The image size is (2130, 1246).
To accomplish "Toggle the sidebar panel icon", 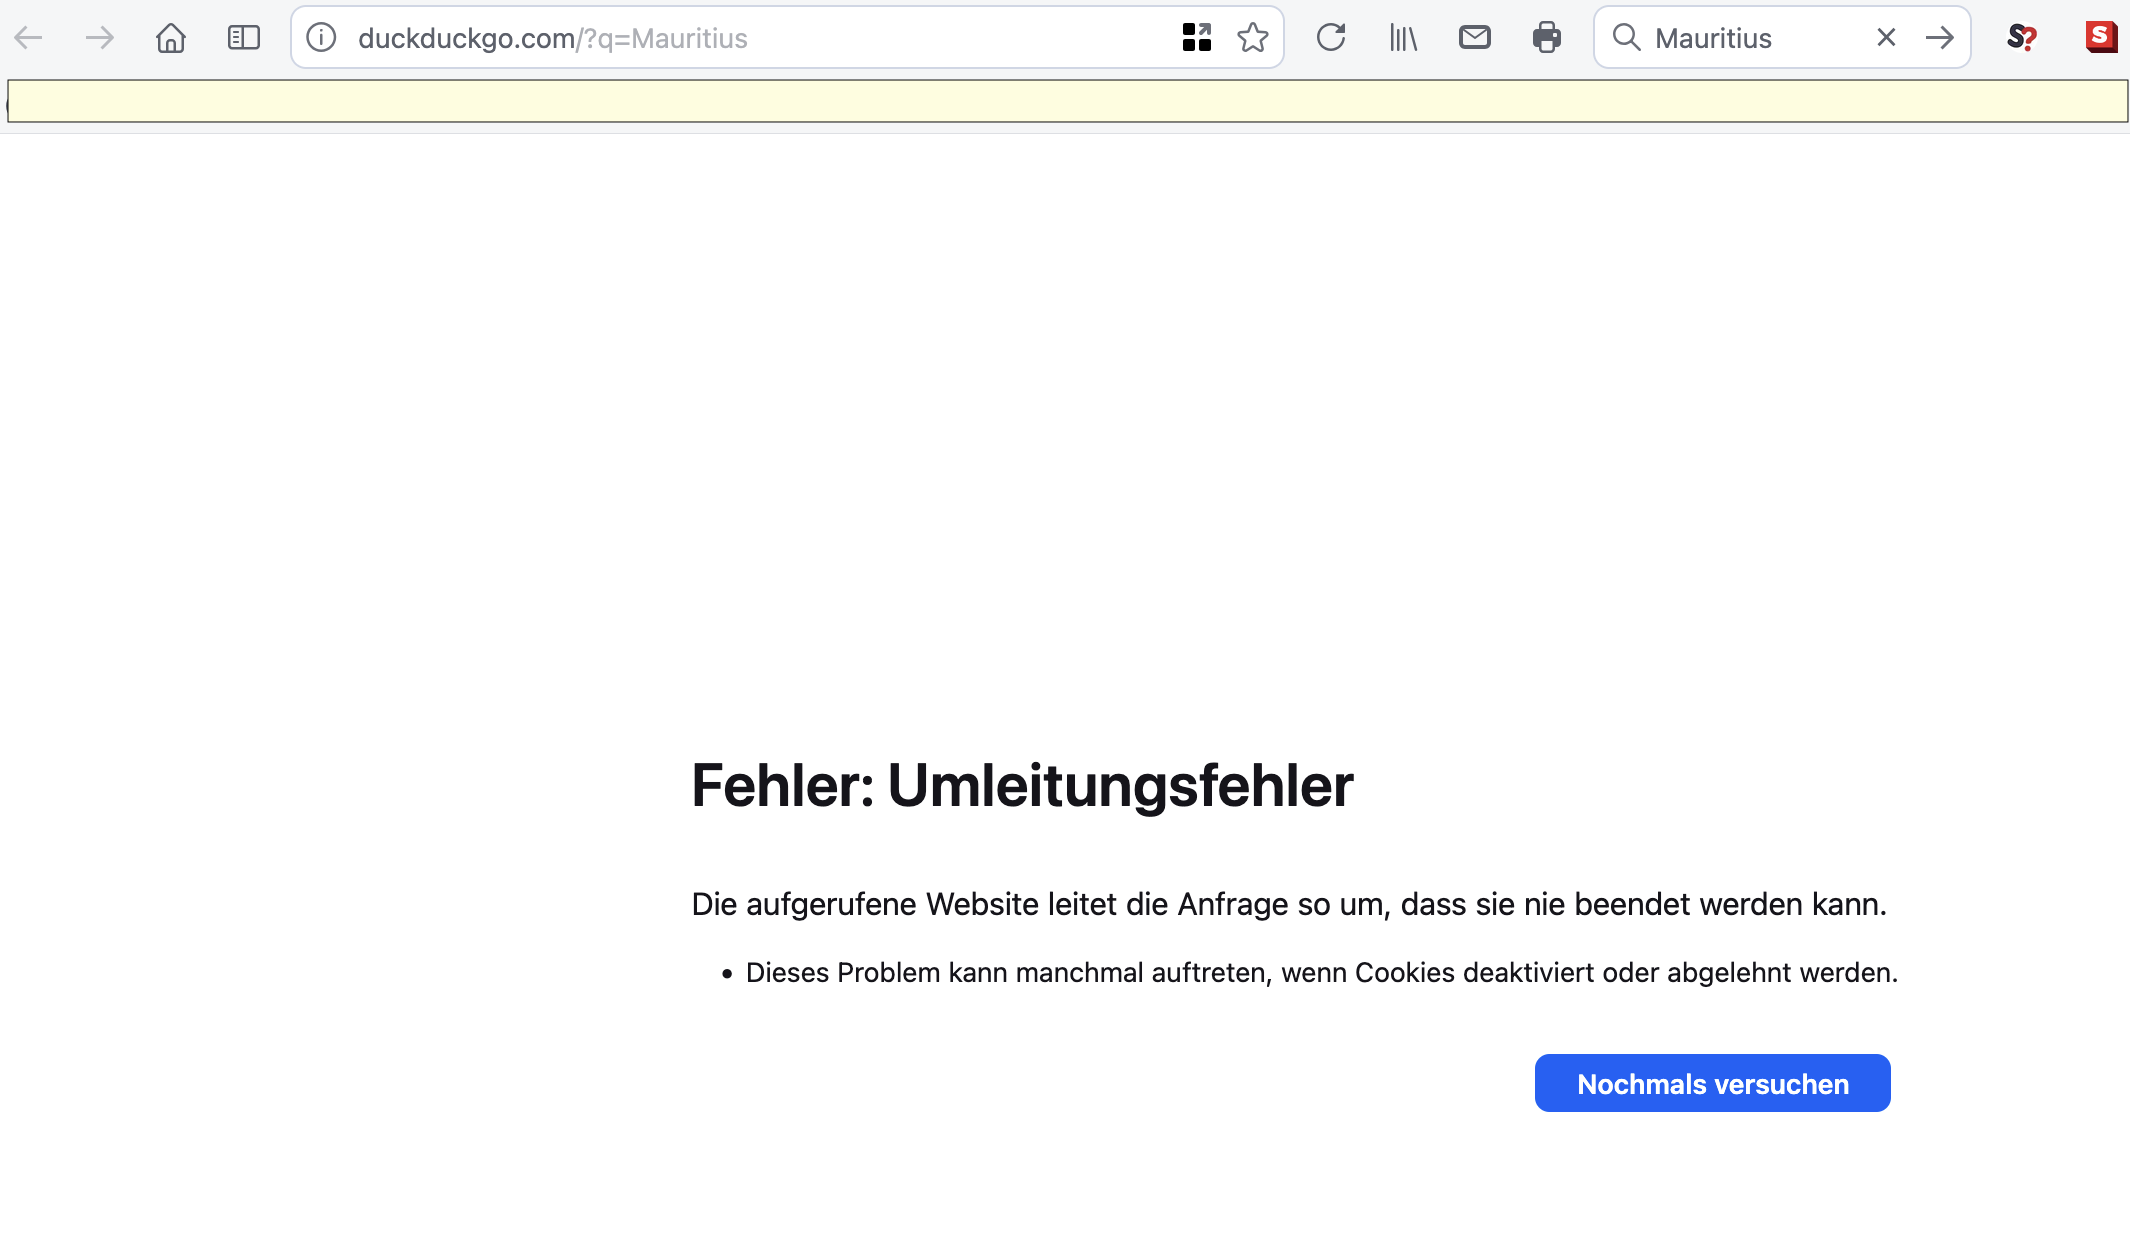I will click(x=243, y=38).
